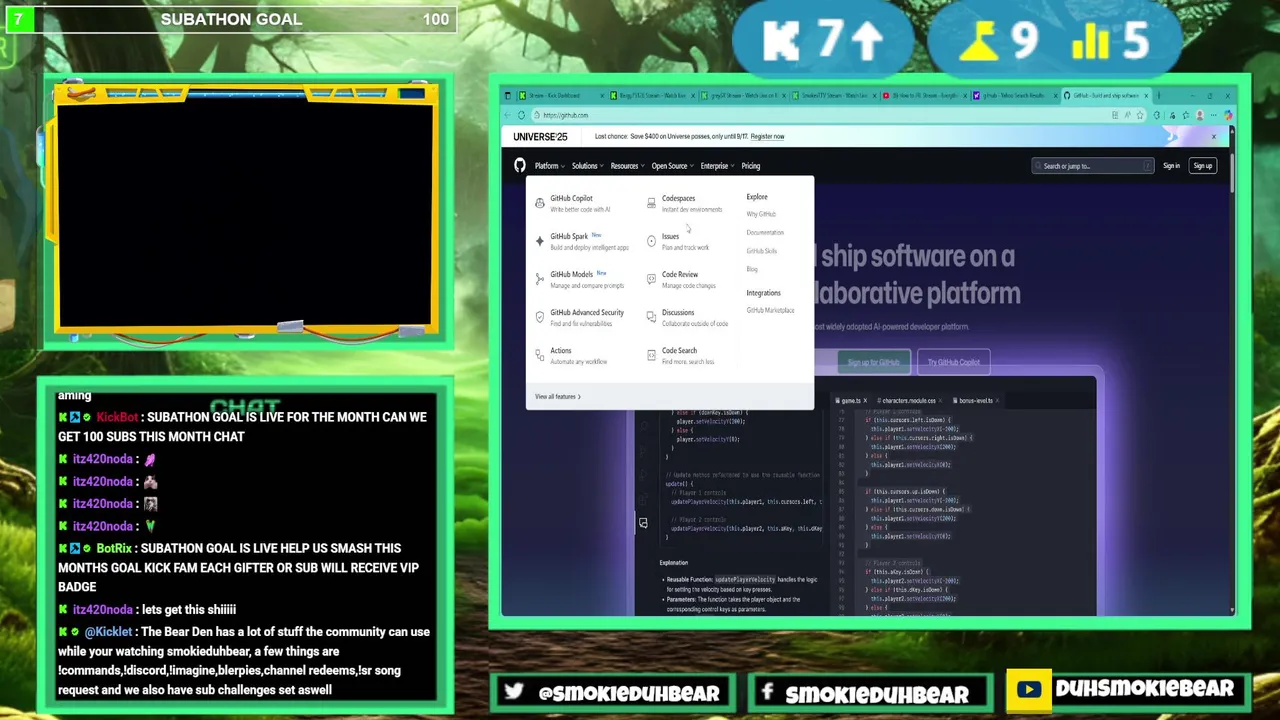Screen dimensions: 1280x720
Task: Close the Stream - Kick Dashboard browser tab
Action: (602, 96)
